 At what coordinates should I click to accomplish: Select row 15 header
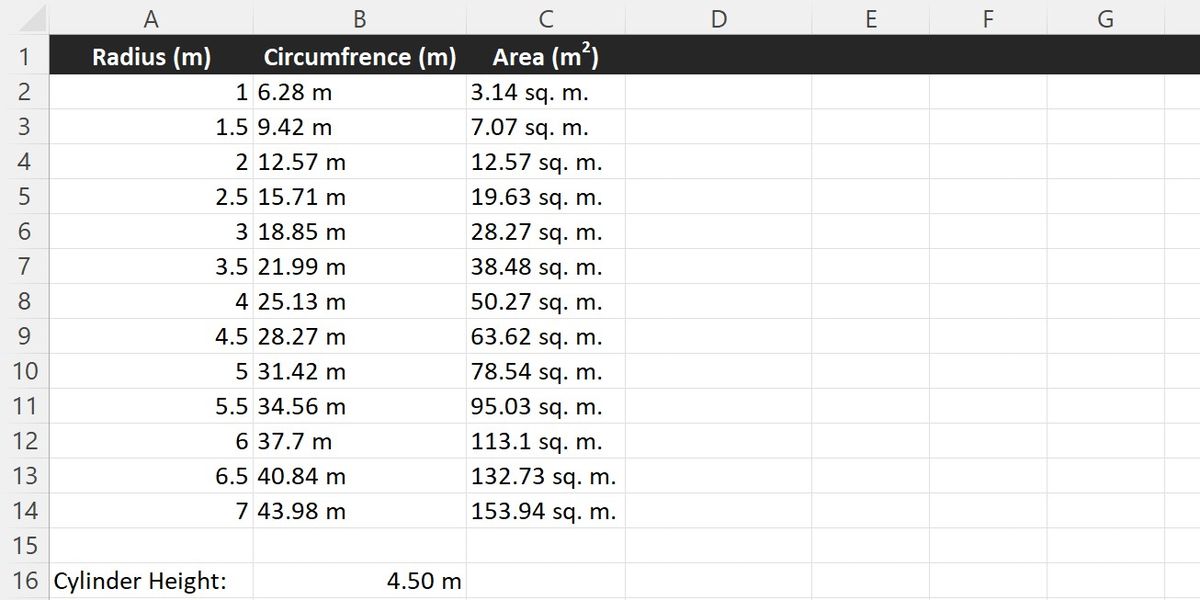(x=24, y=546)
